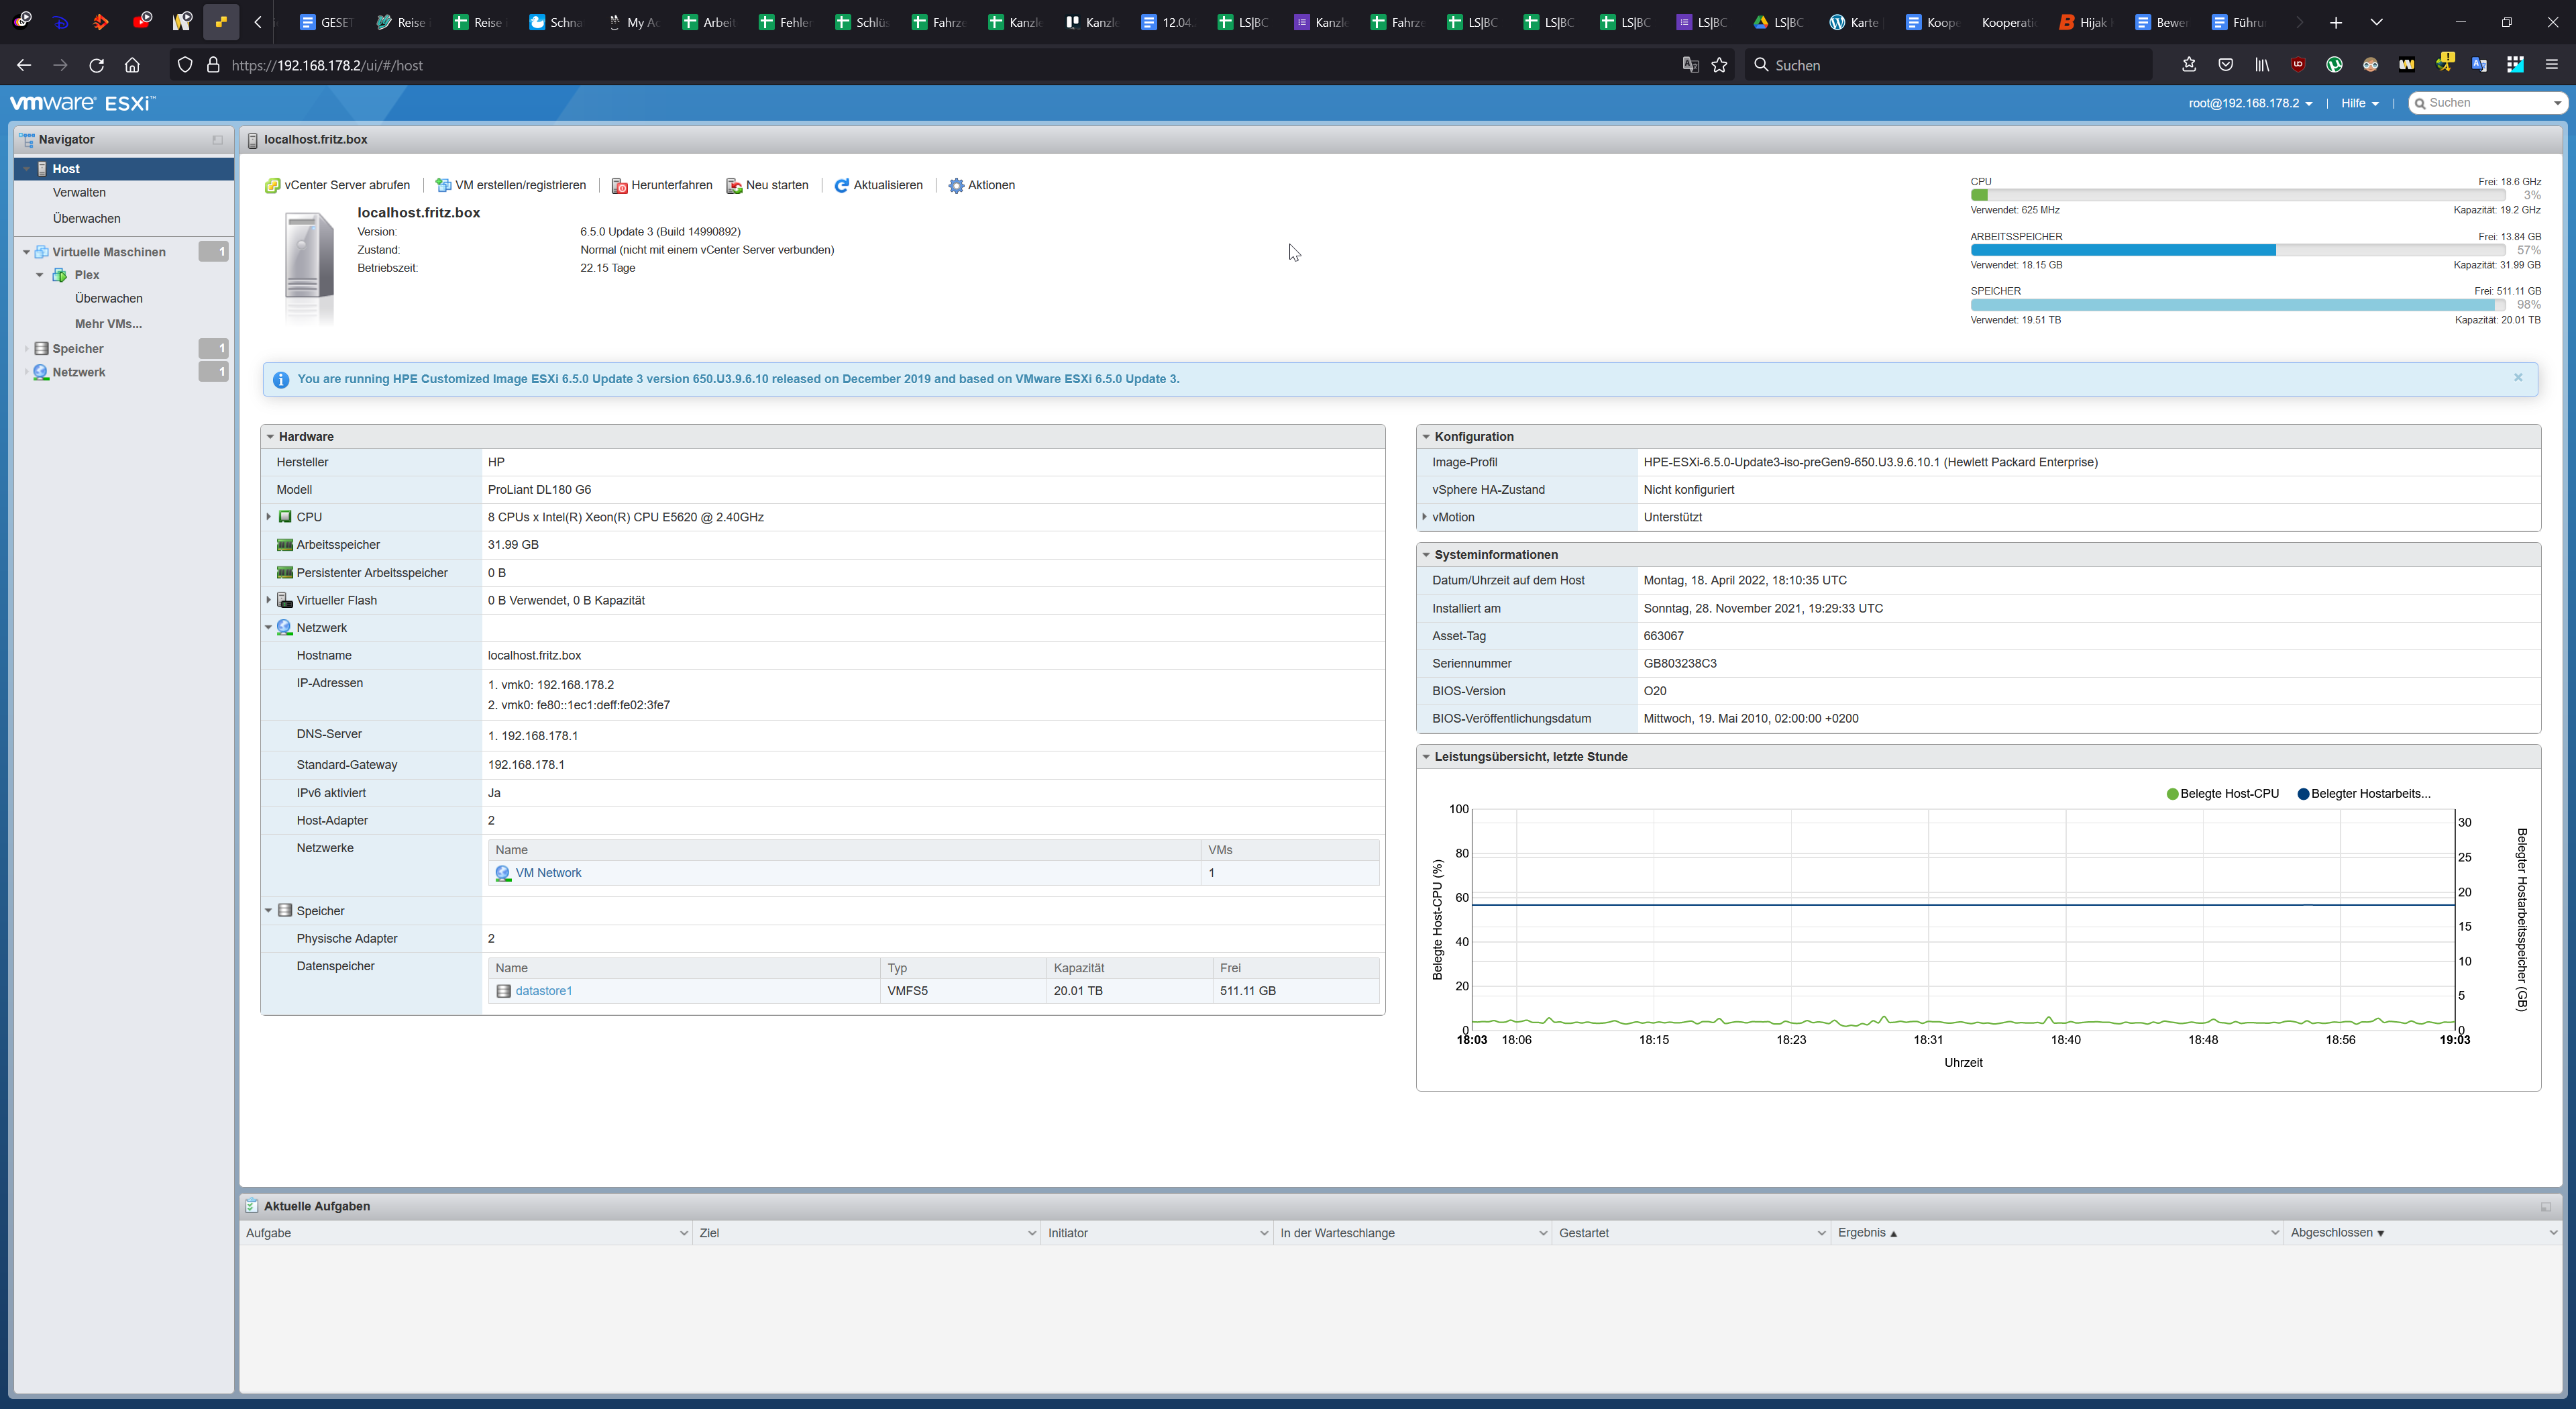Screen dimensions: 2576x1409
Task: Click Mehr VMs... in the Navigator
Action: point(108,323)
